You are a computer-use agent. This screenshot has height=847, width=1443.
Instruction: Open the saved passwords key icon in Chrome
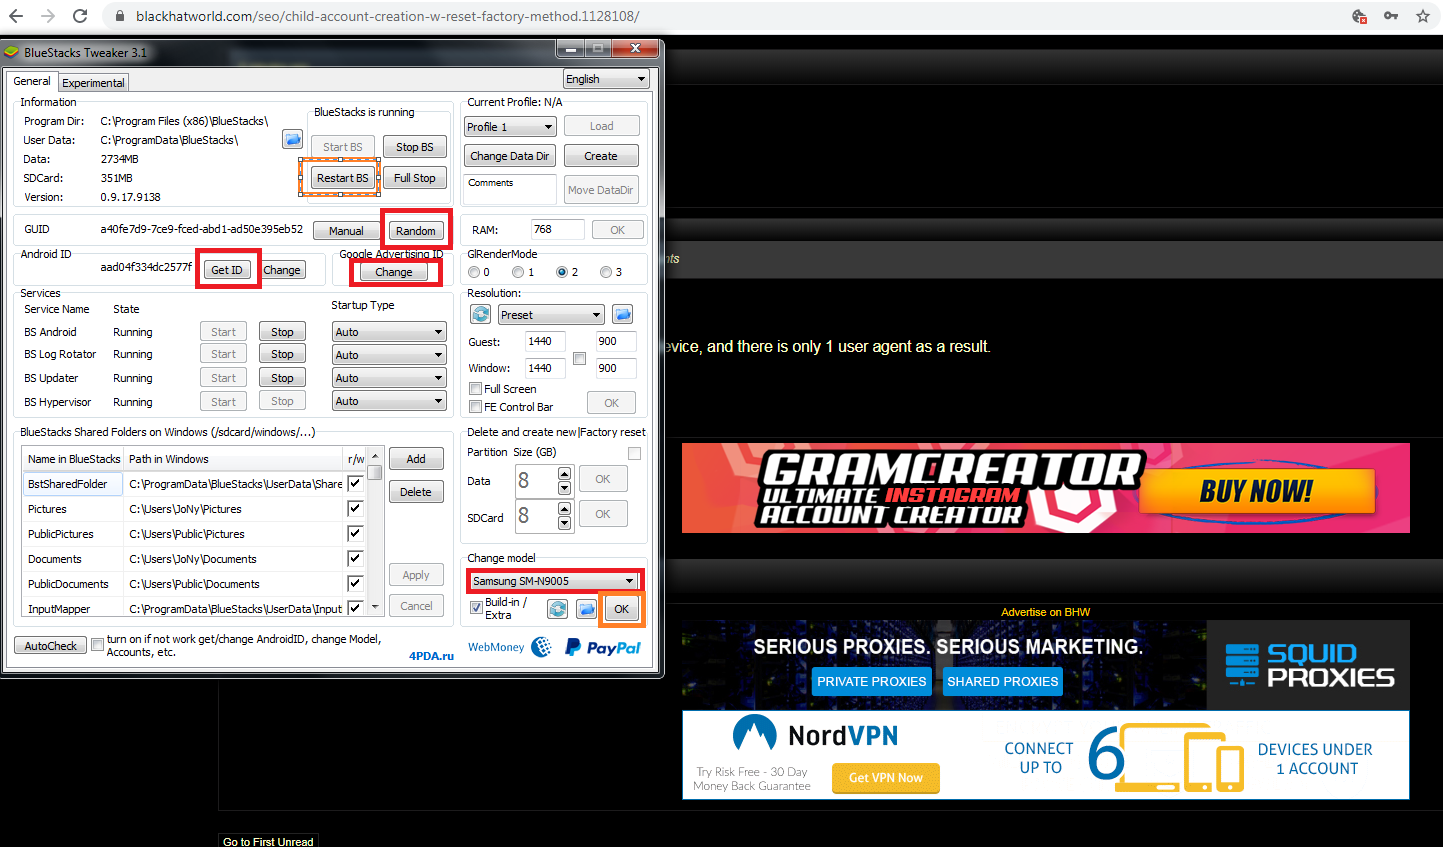coord(1391,16)
